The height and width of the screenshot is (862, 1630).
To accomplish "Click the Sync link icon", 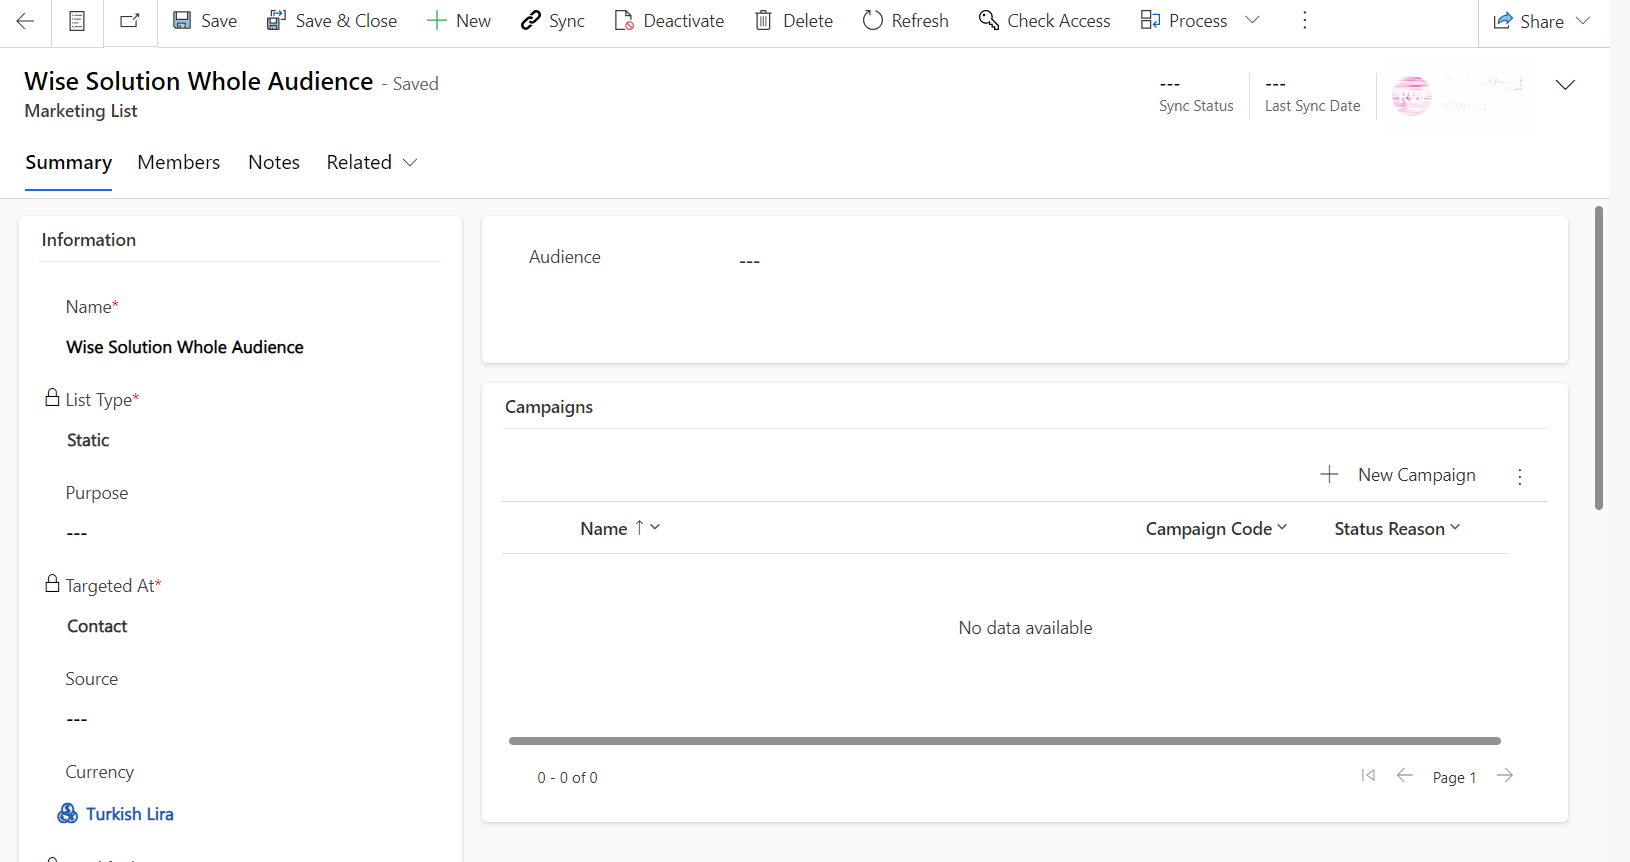I will [x=531, y=21].
